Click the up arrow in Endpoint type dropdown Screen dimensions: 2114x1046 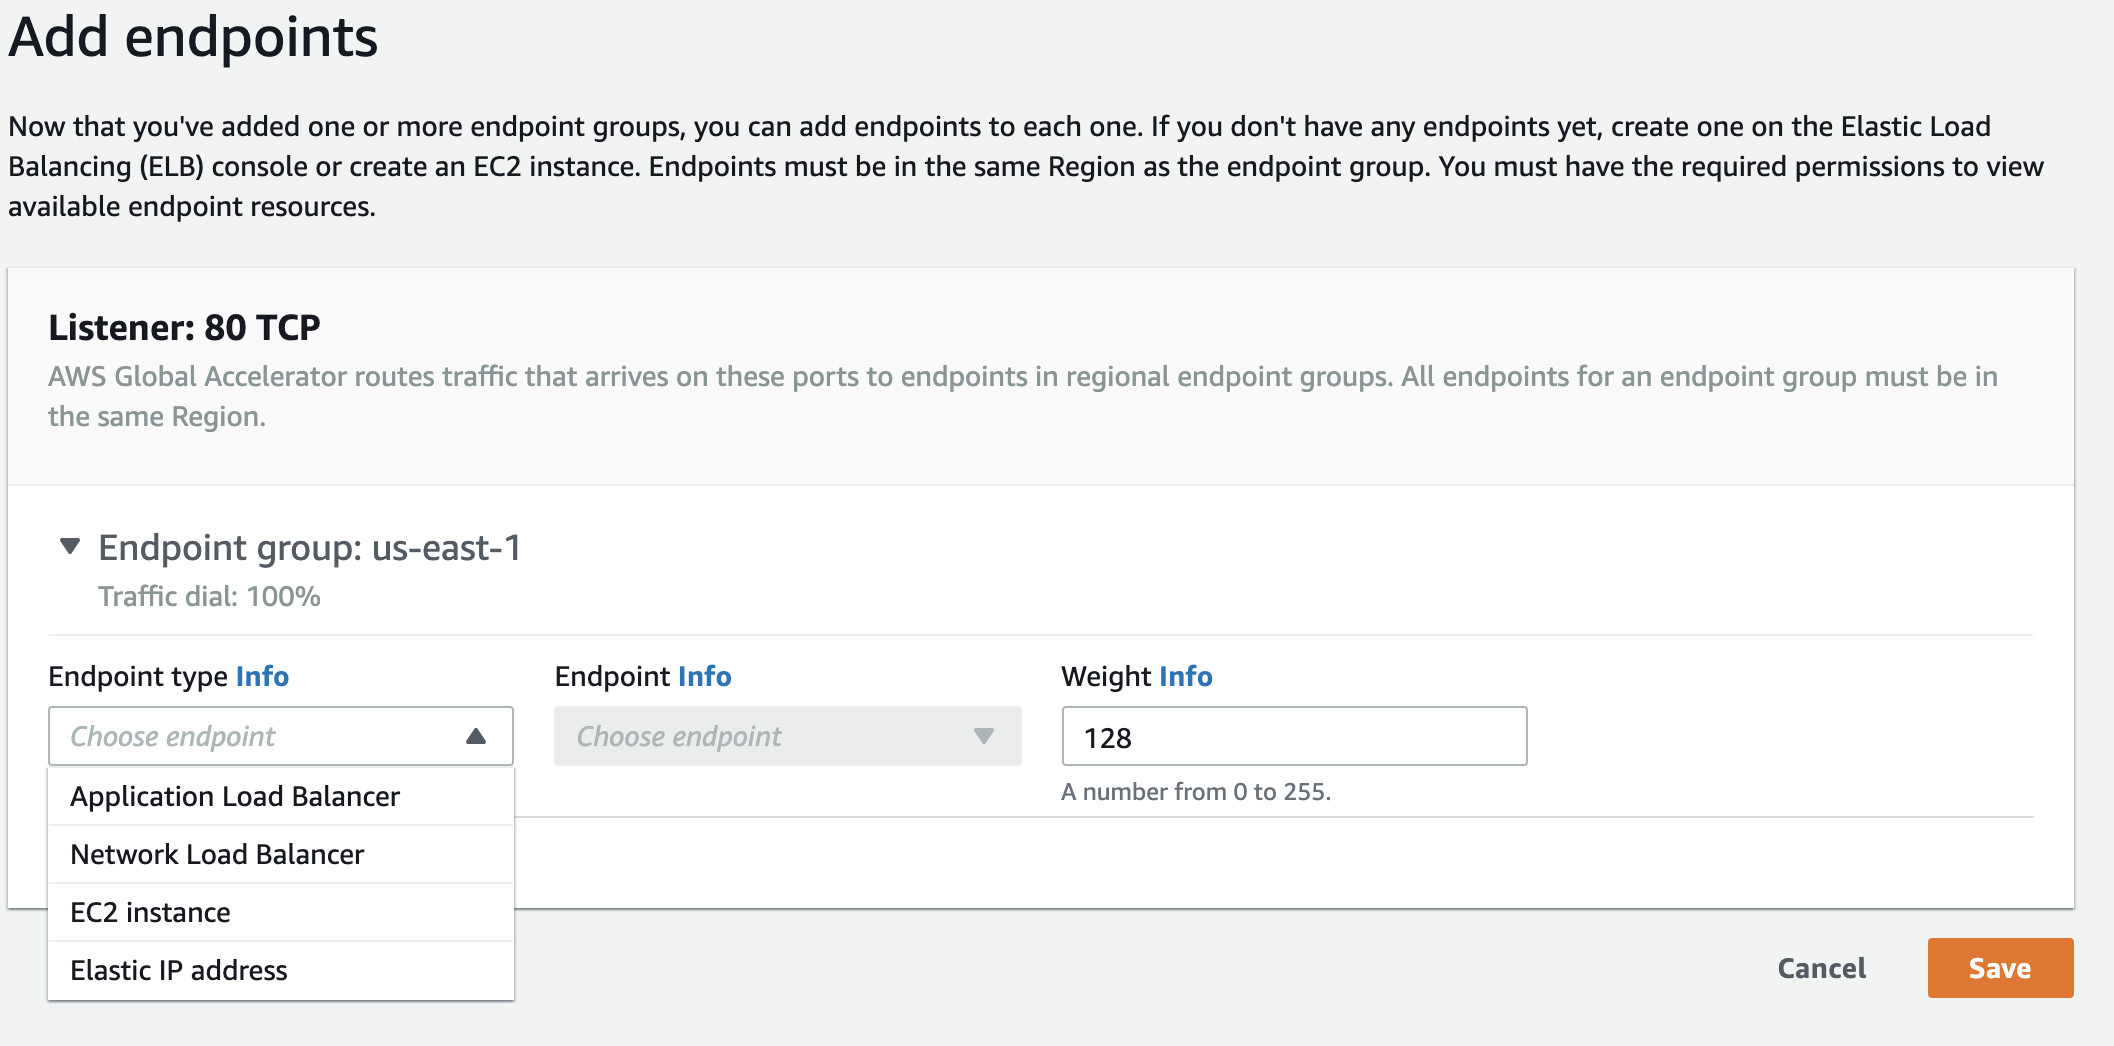(476, 737)
